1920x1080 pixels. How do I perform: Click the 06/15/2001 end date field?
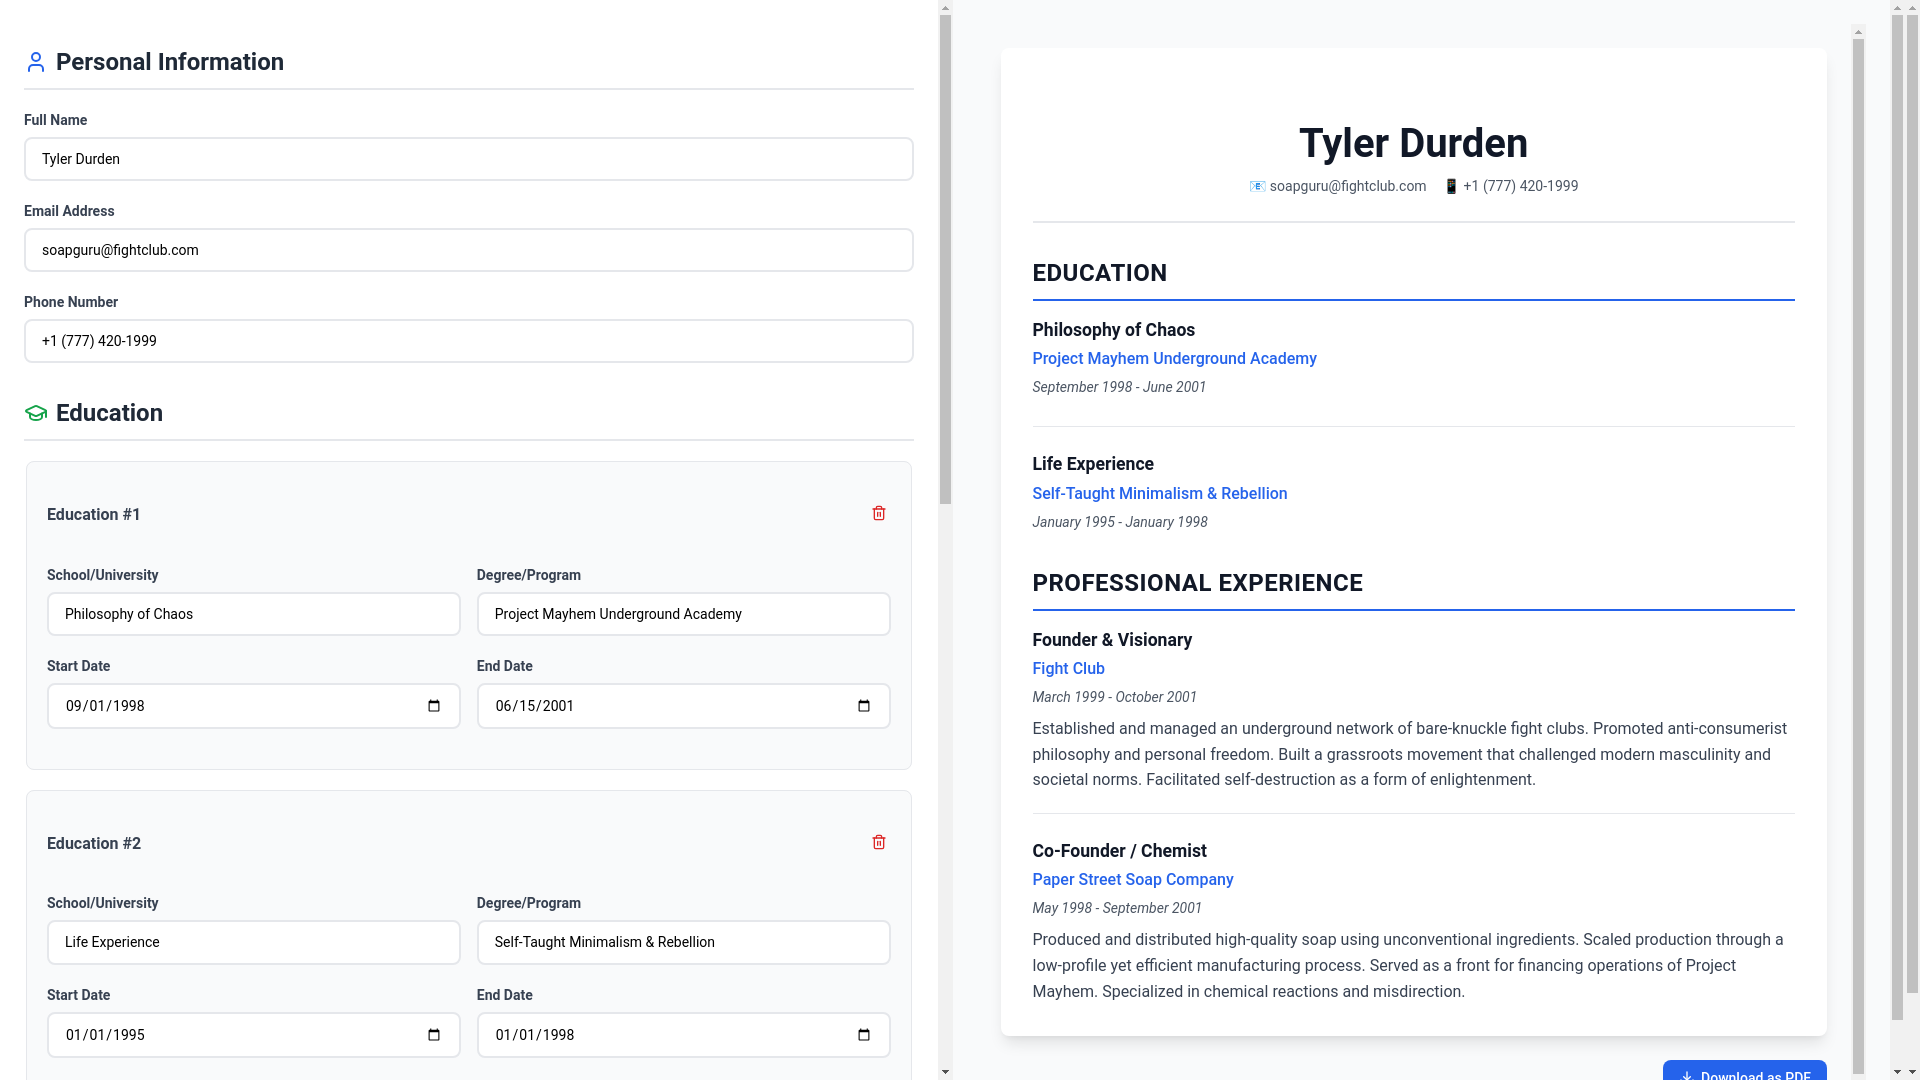coord(684,706)
